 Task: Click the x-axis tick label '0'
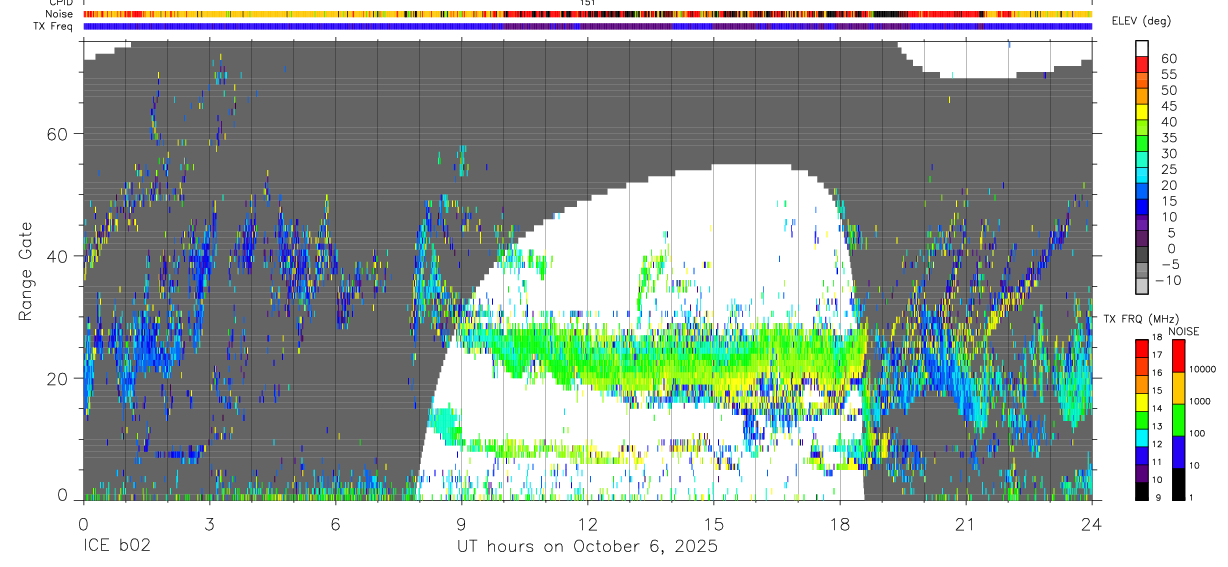(x=83, y=524)
